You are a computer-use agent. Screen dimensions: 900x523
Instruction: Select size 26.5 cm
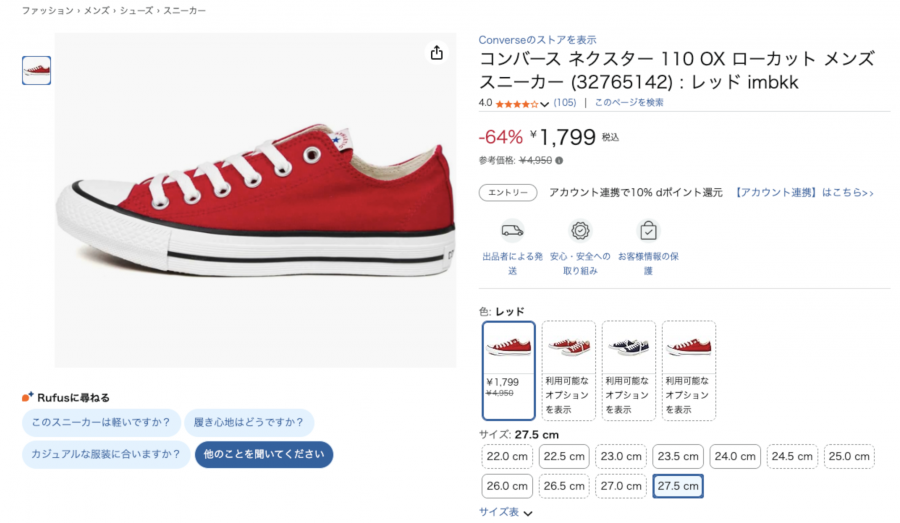[x=564, y=486]
